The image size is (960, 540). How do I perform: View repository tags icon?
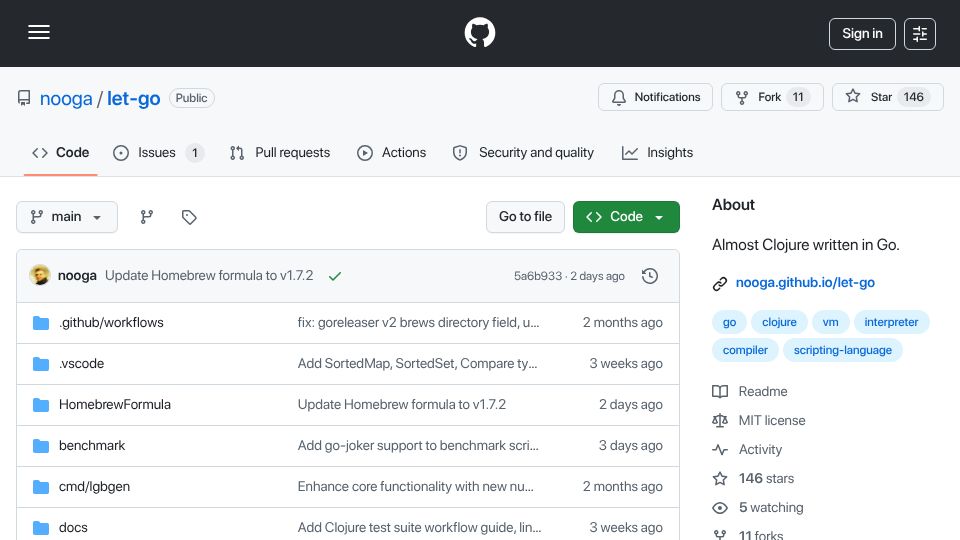tap(189, 217)
